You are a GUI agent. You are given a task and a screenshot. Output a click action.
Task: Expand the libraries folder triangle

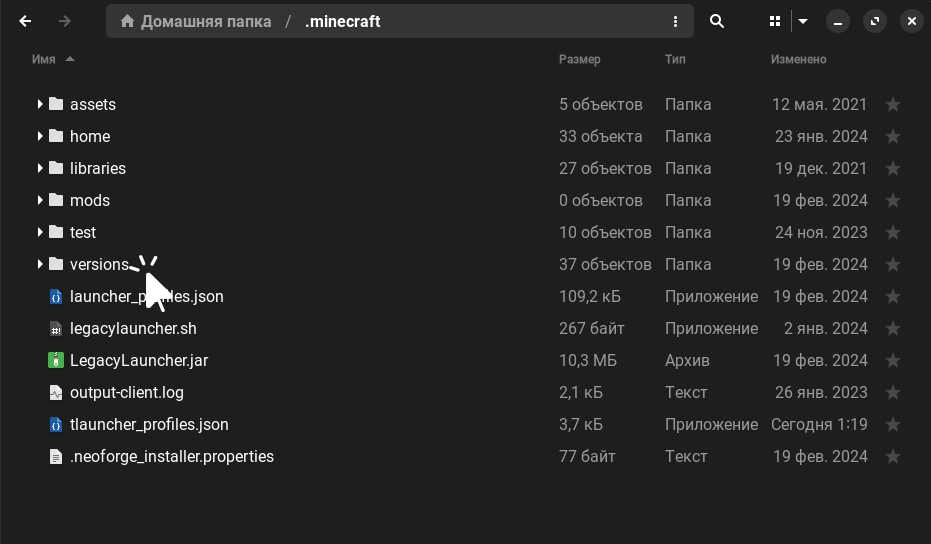click(x=40, y=168)
